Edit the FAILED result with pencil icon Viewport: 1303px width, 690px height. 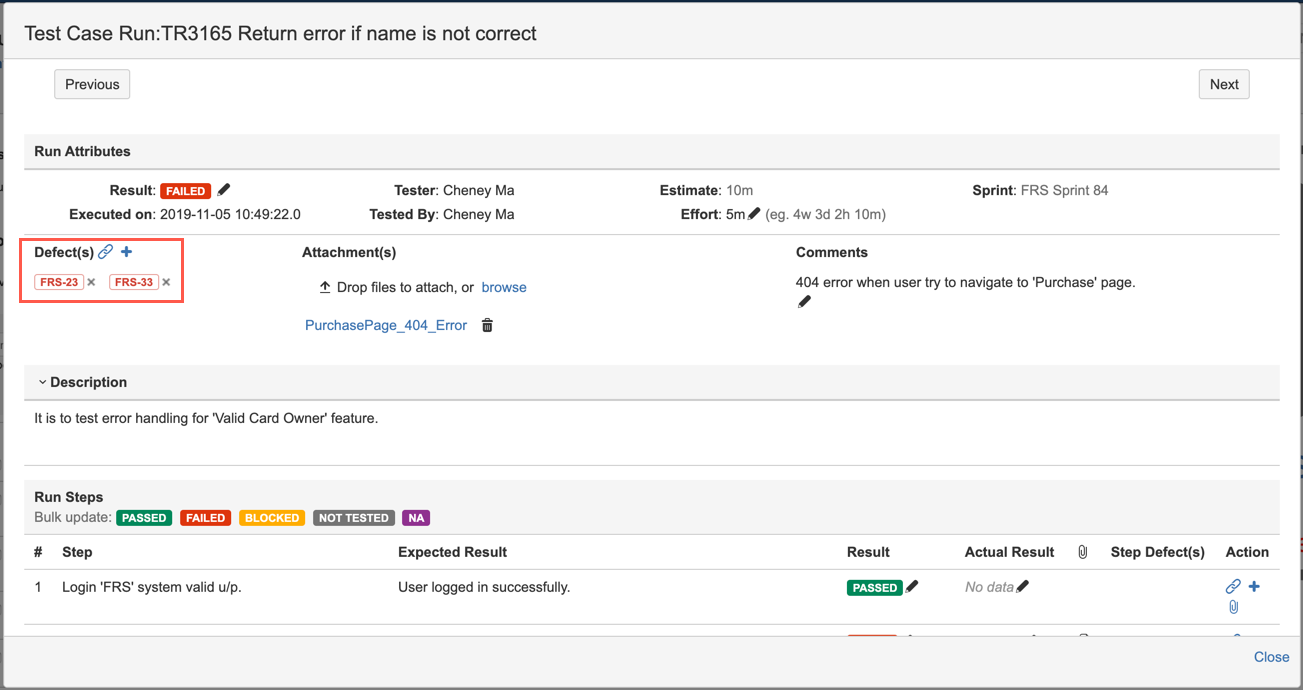pyautogui.click(x=224, y=190)
